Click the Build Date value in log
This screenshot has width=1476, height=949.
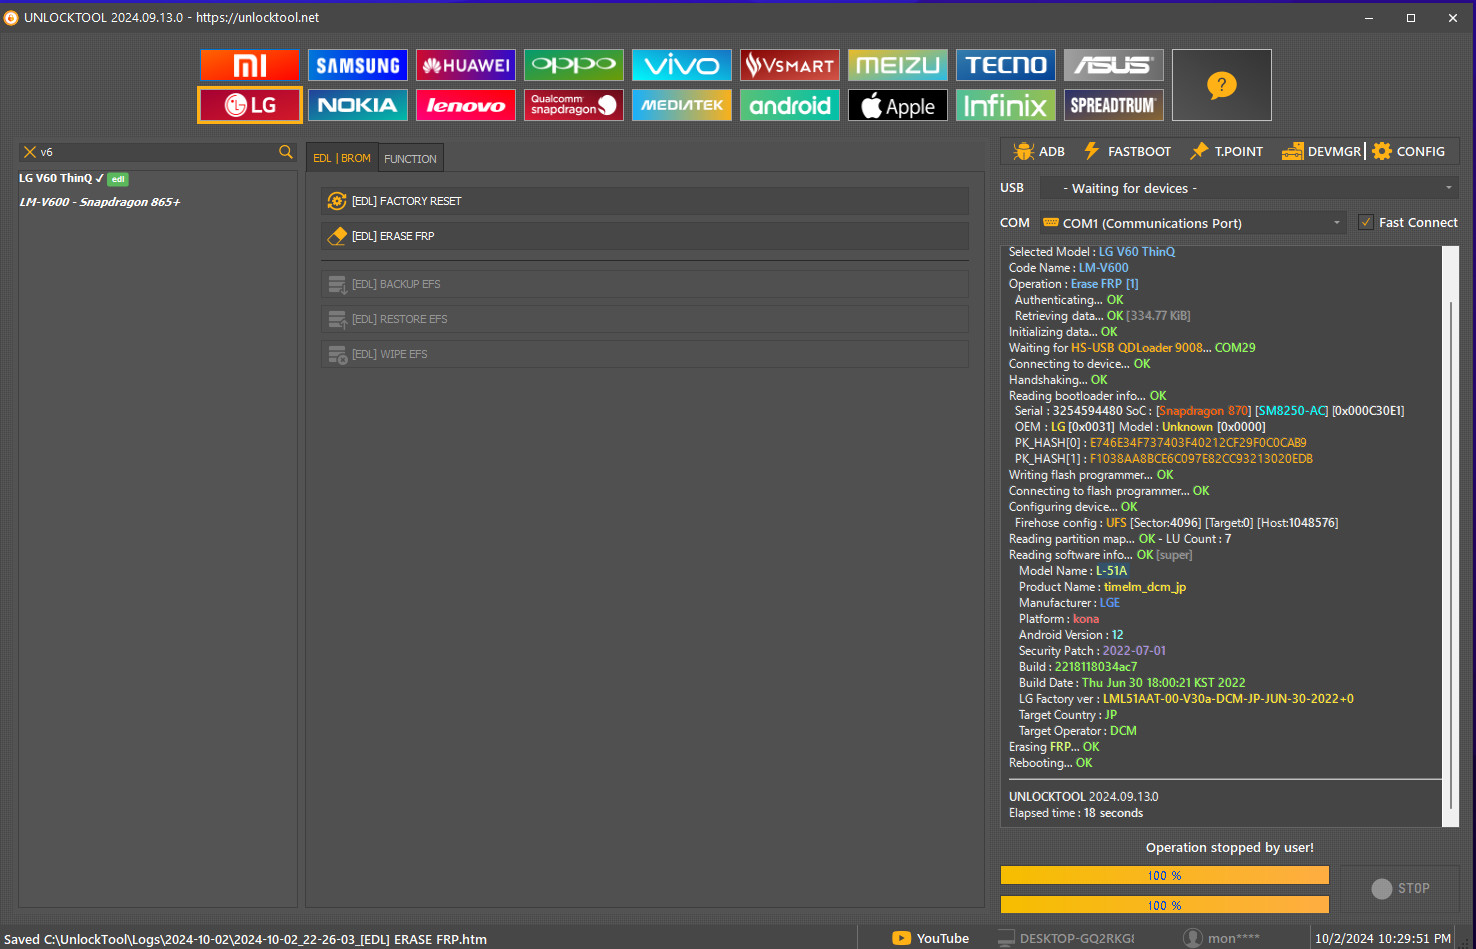(x=1164, y=683)
